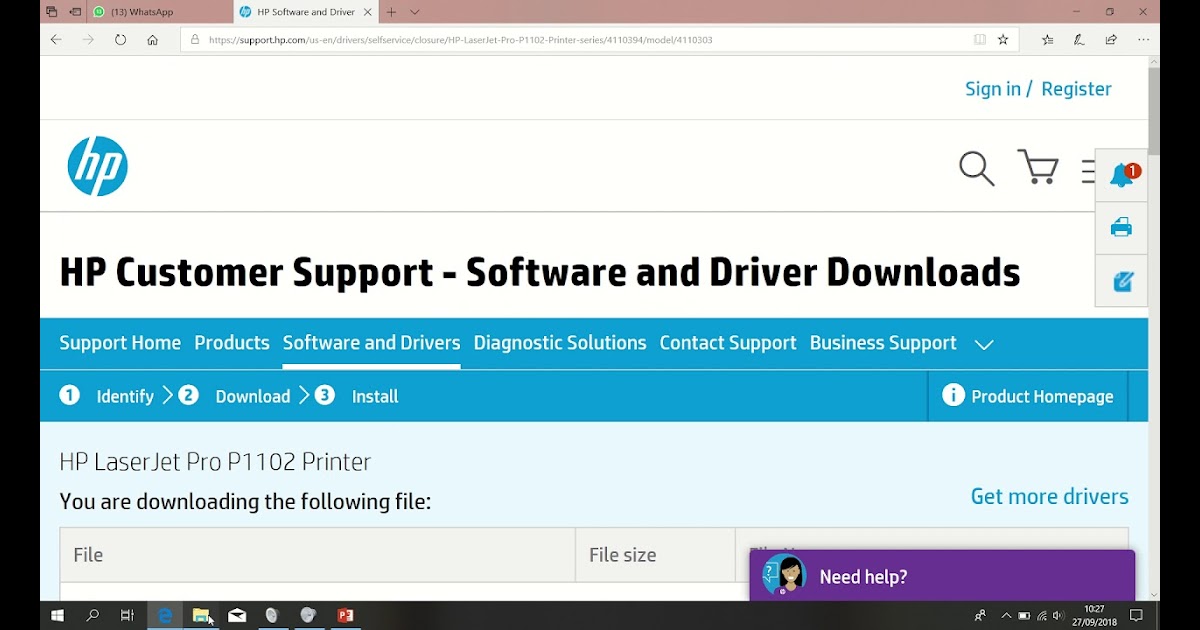
Task: Open Software and Drivers navigation item
Action: (371, 343)
